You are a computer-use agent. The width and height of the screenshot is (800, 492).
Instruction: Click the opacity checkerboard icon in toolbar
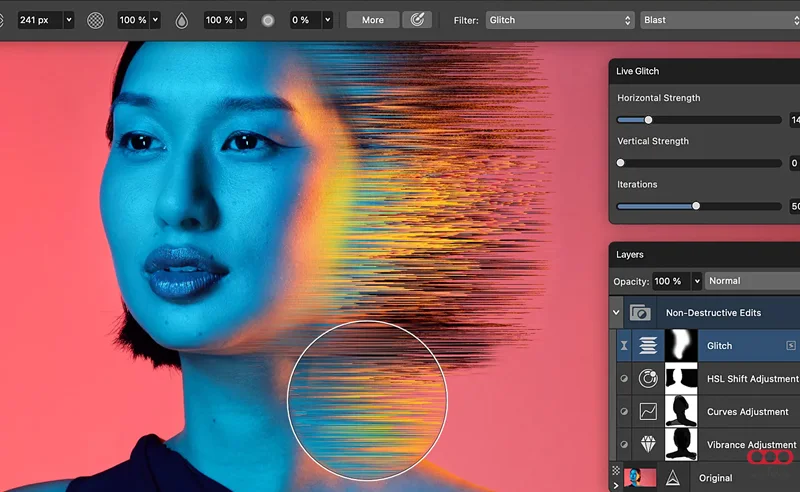pos(95,20)
